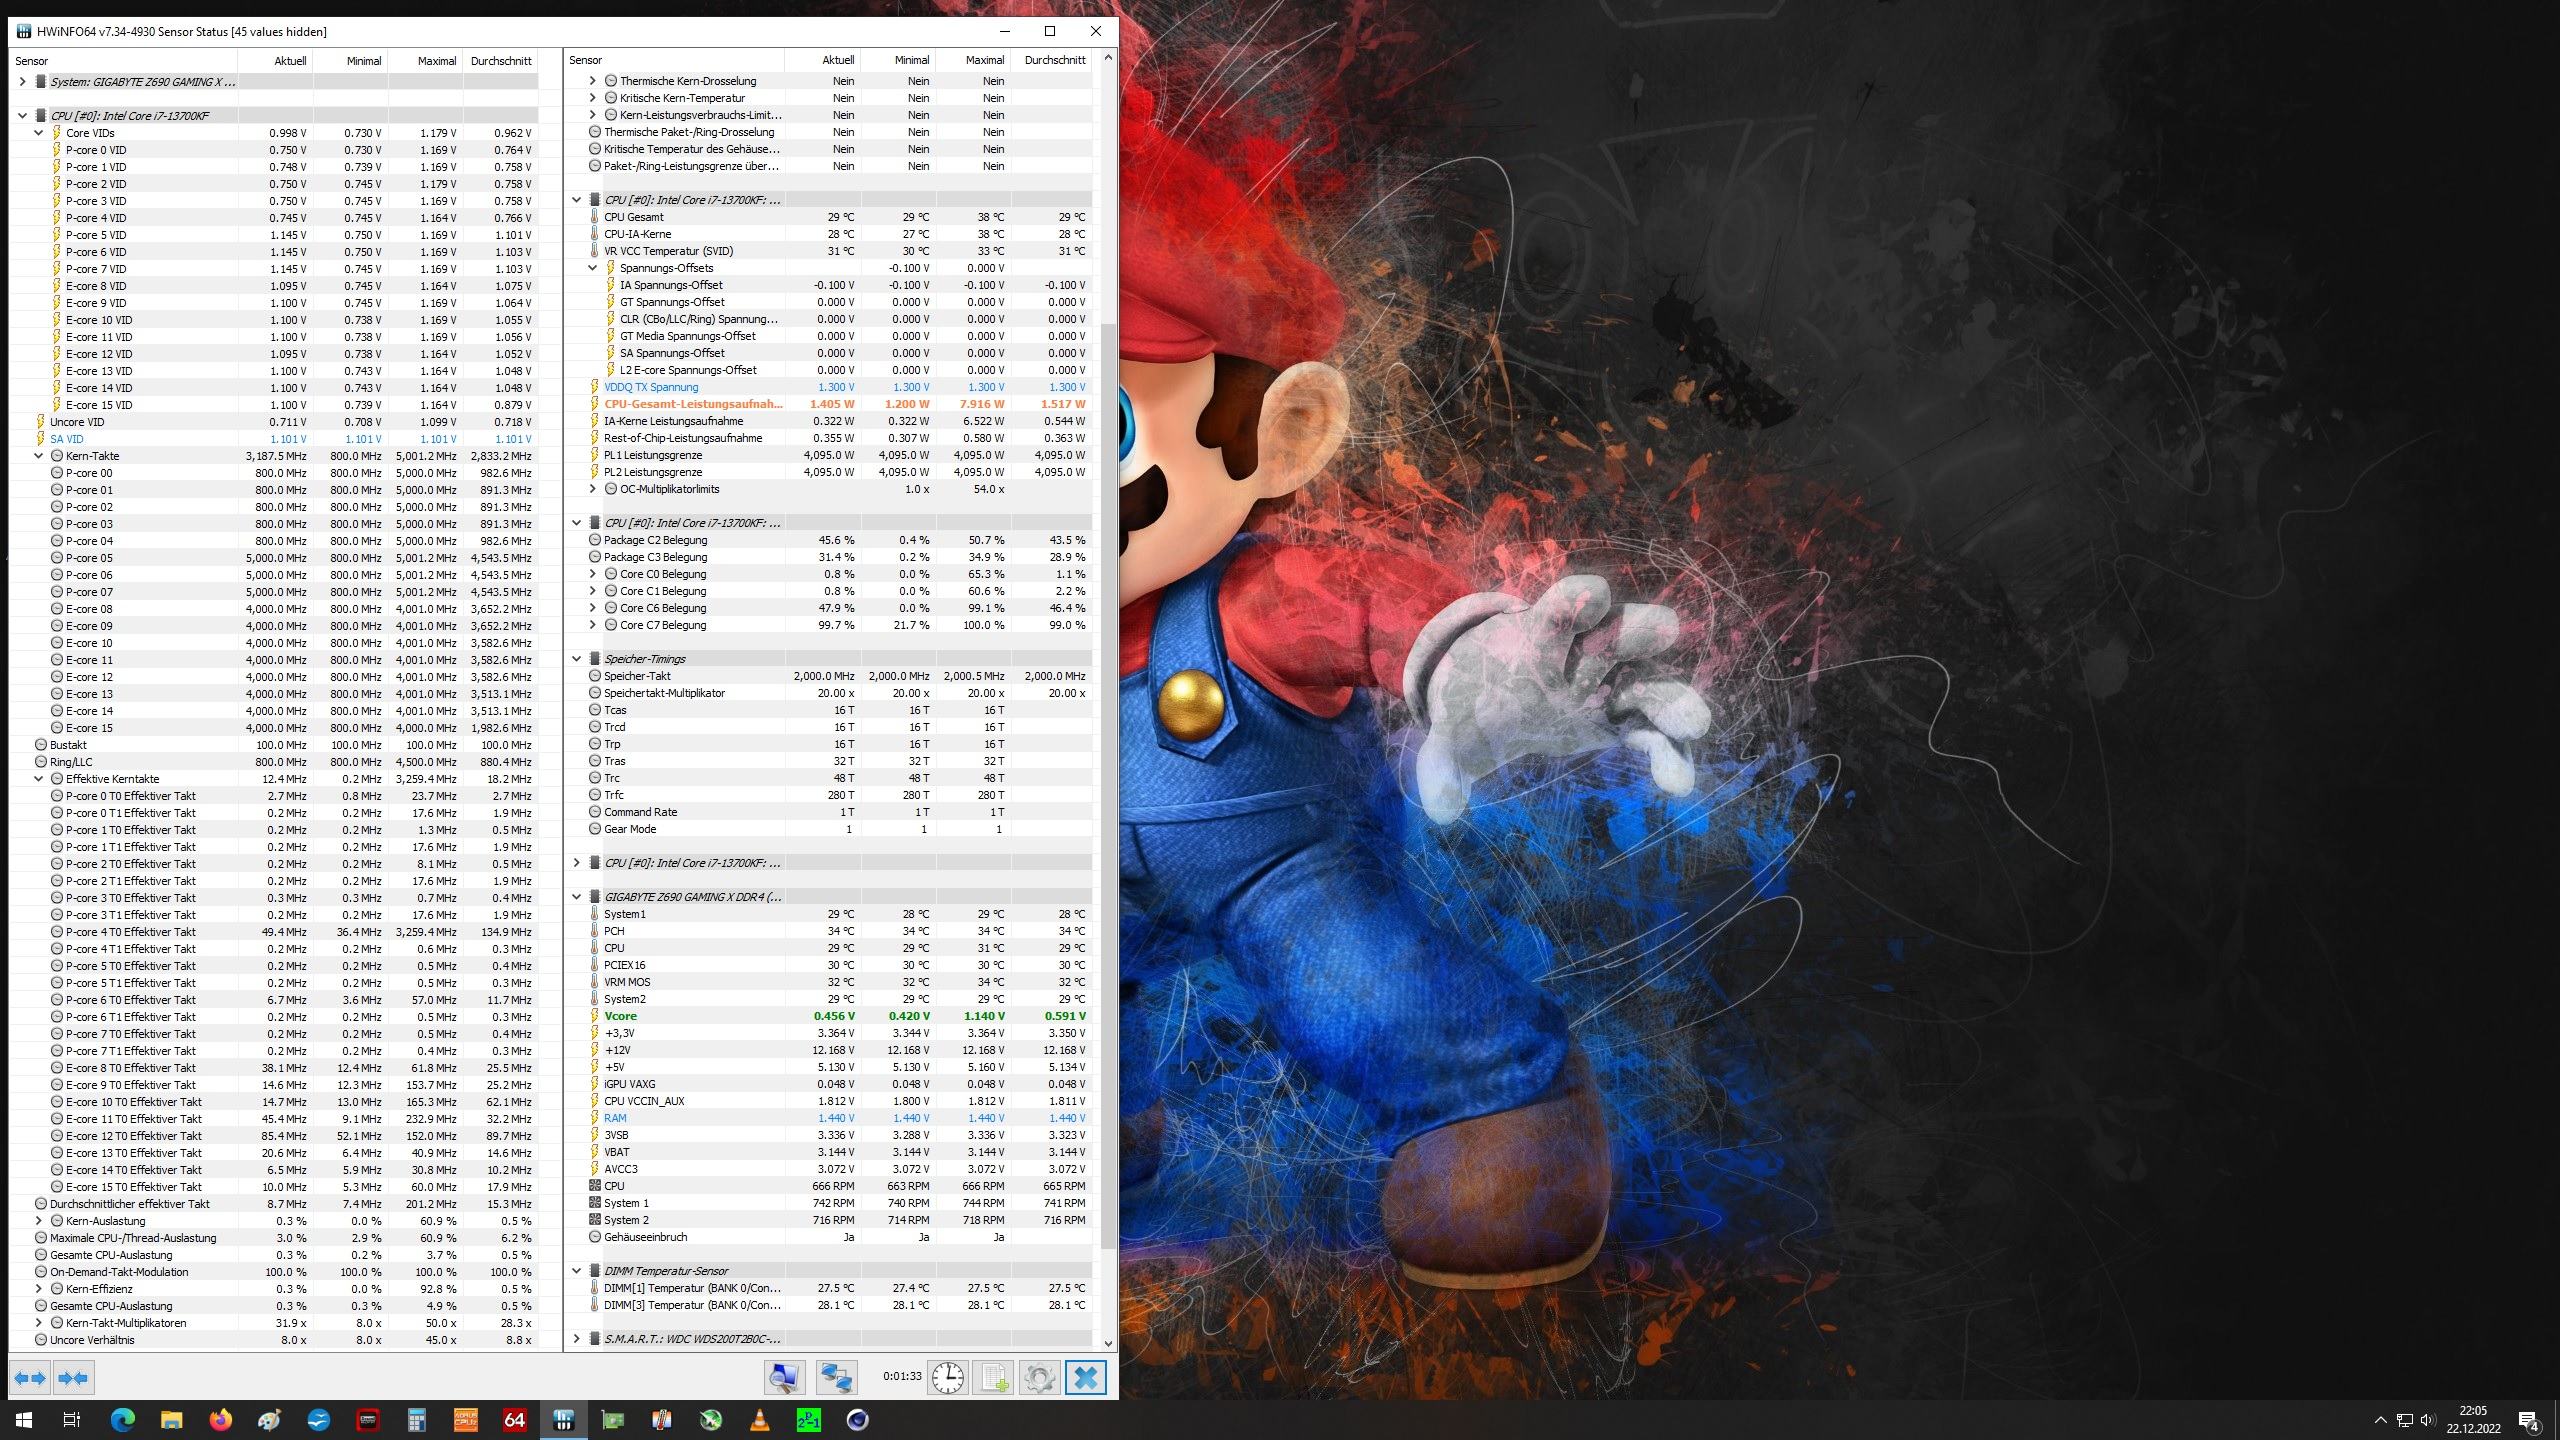
Task: Open the Prime95 green taskbar icon
Action: (809, 1420)
